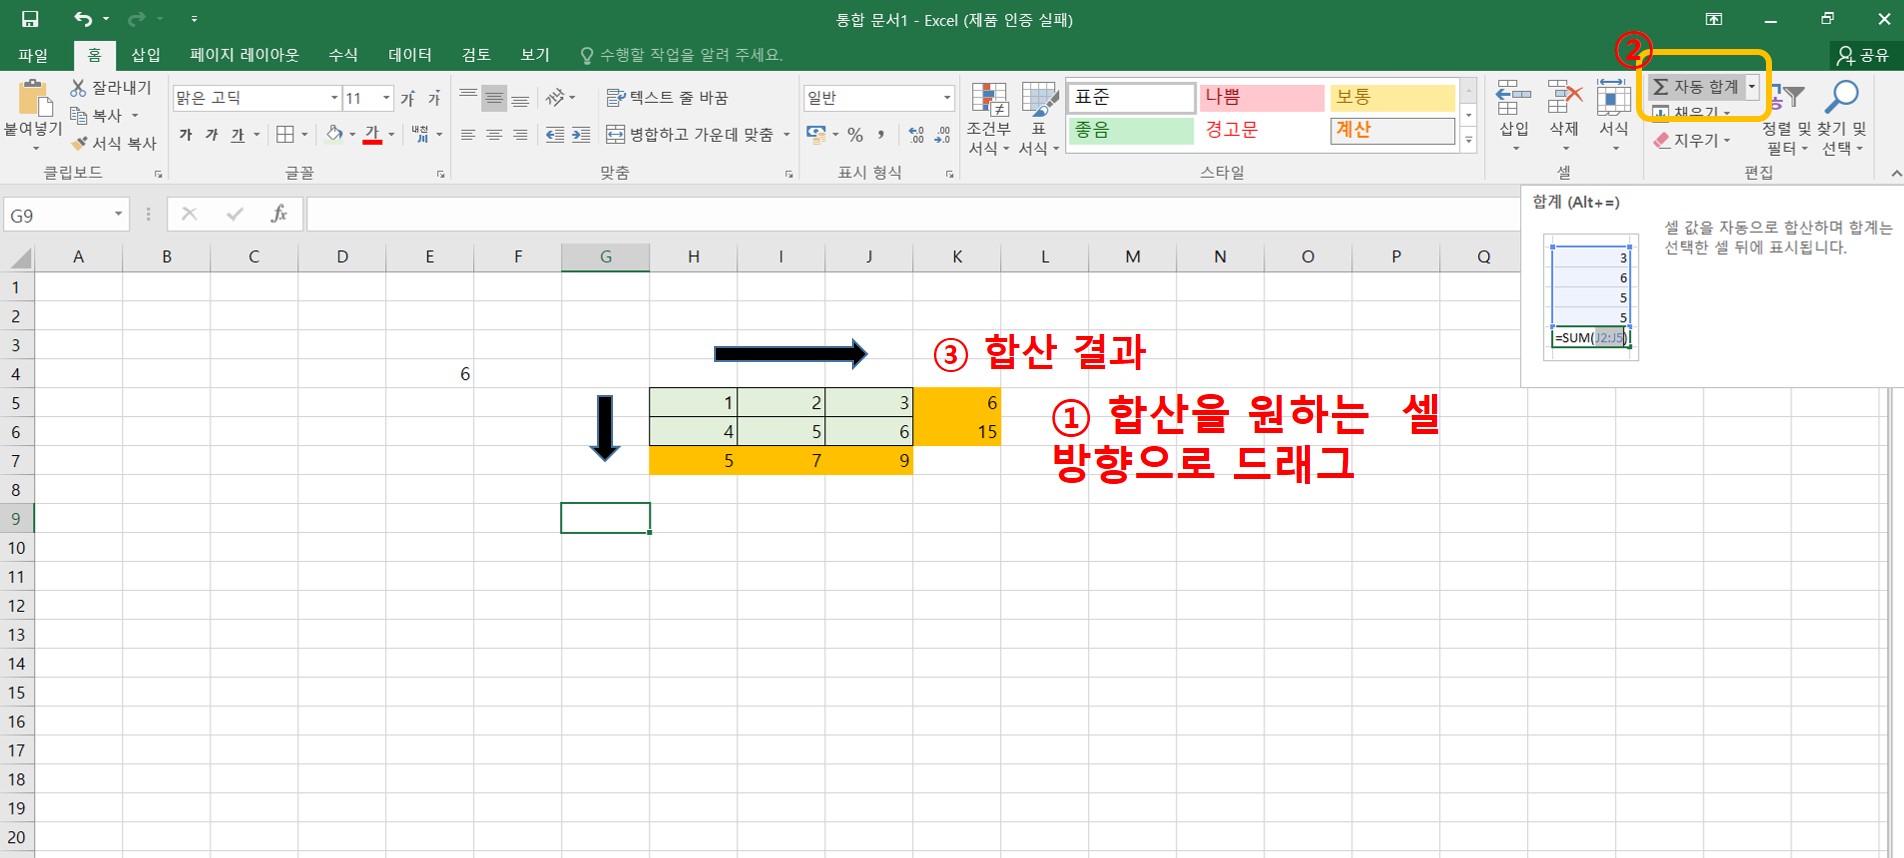
Task: Click the Decrease Decimal icon
Action: (942, 134)
